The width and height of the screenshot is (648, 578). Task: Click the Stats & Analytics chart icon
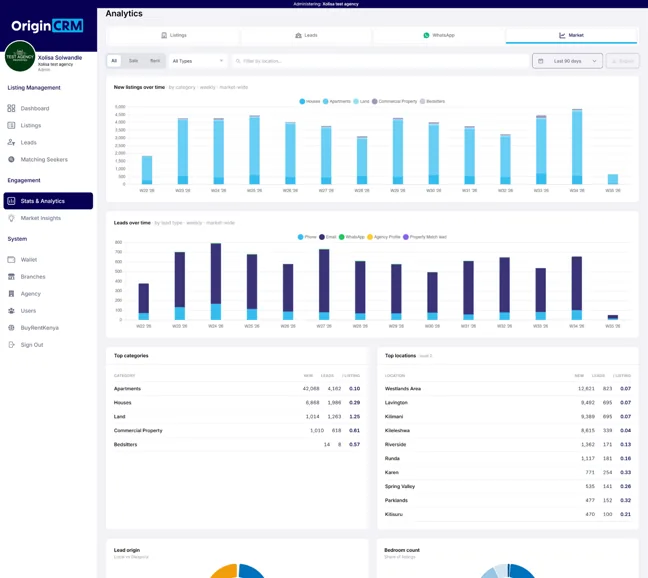point(11,201)
